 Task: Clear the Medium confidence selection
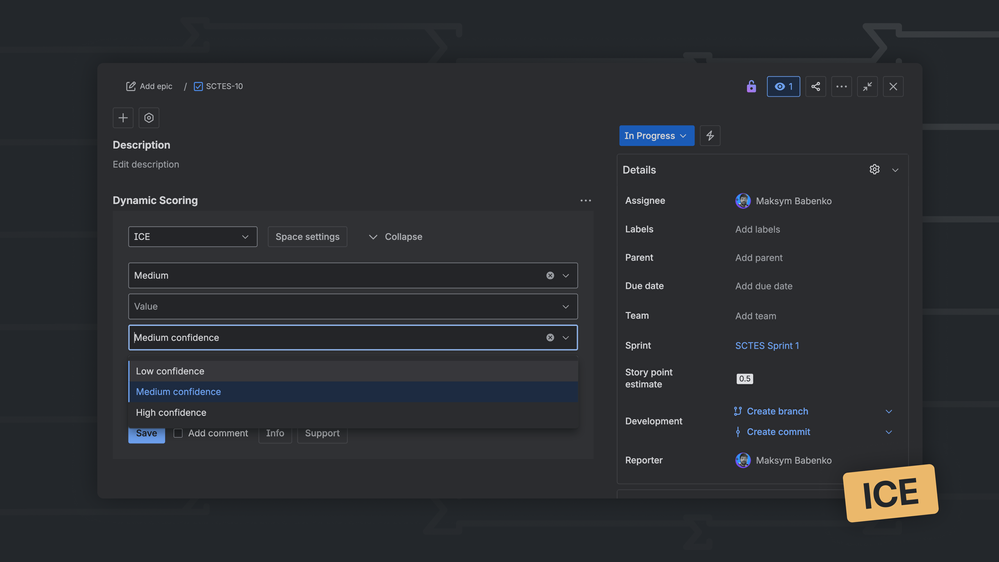click(x=550, y=338)
